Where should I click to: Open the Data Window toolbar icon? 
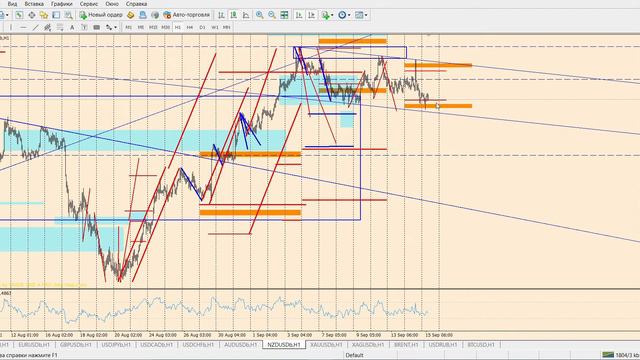click(31, 15)
